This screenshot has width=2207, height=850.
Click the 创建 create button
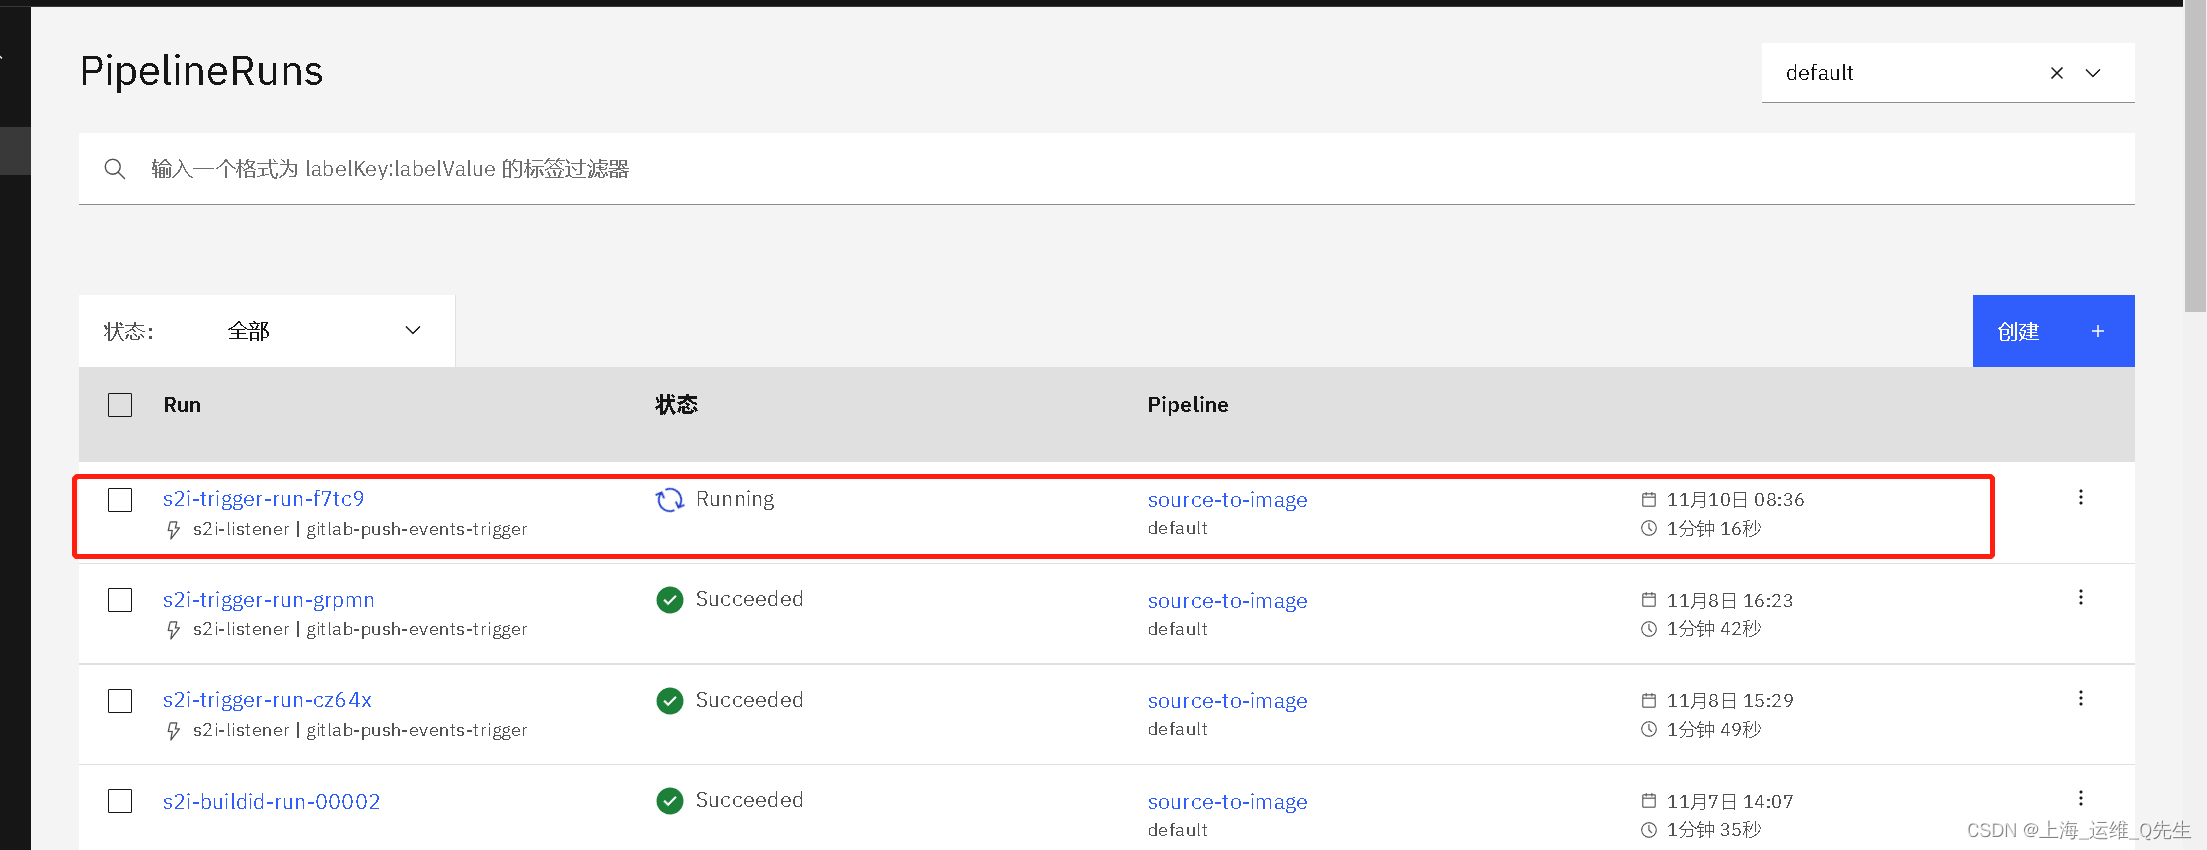(2053, 331)
